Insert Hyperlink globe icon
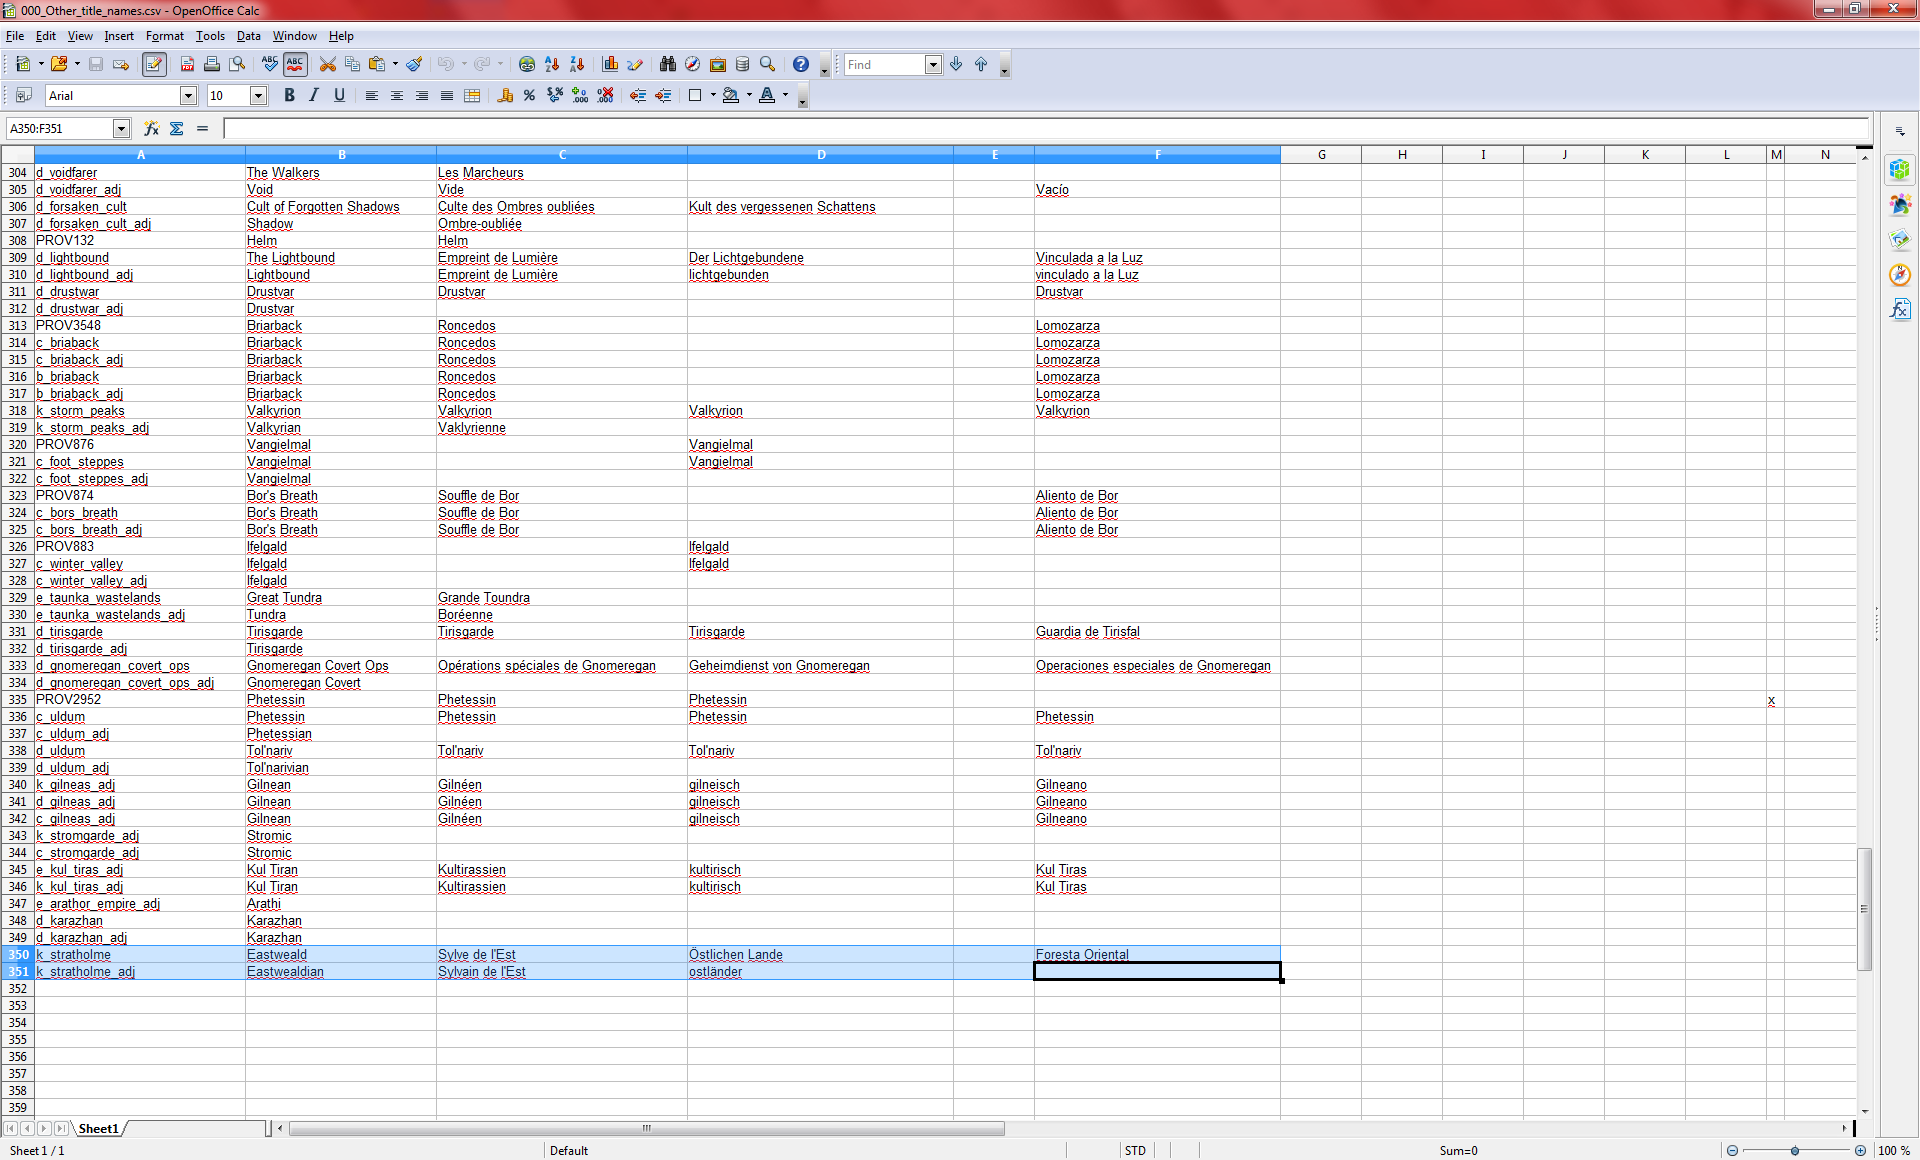 pos(527,64)
